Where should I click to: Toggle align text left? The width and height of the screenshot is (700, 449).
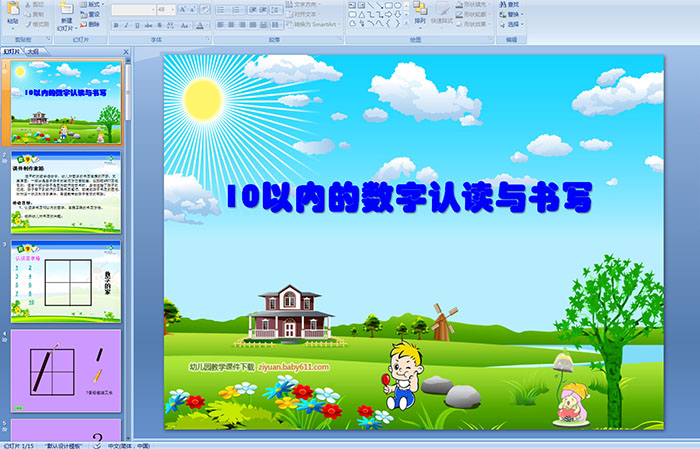coord(221,25)
